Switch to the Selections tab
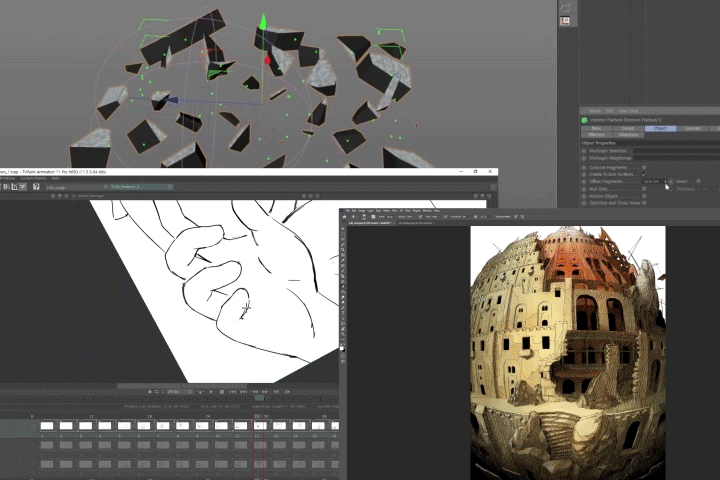Screen dimensions: 720x480 628,135
